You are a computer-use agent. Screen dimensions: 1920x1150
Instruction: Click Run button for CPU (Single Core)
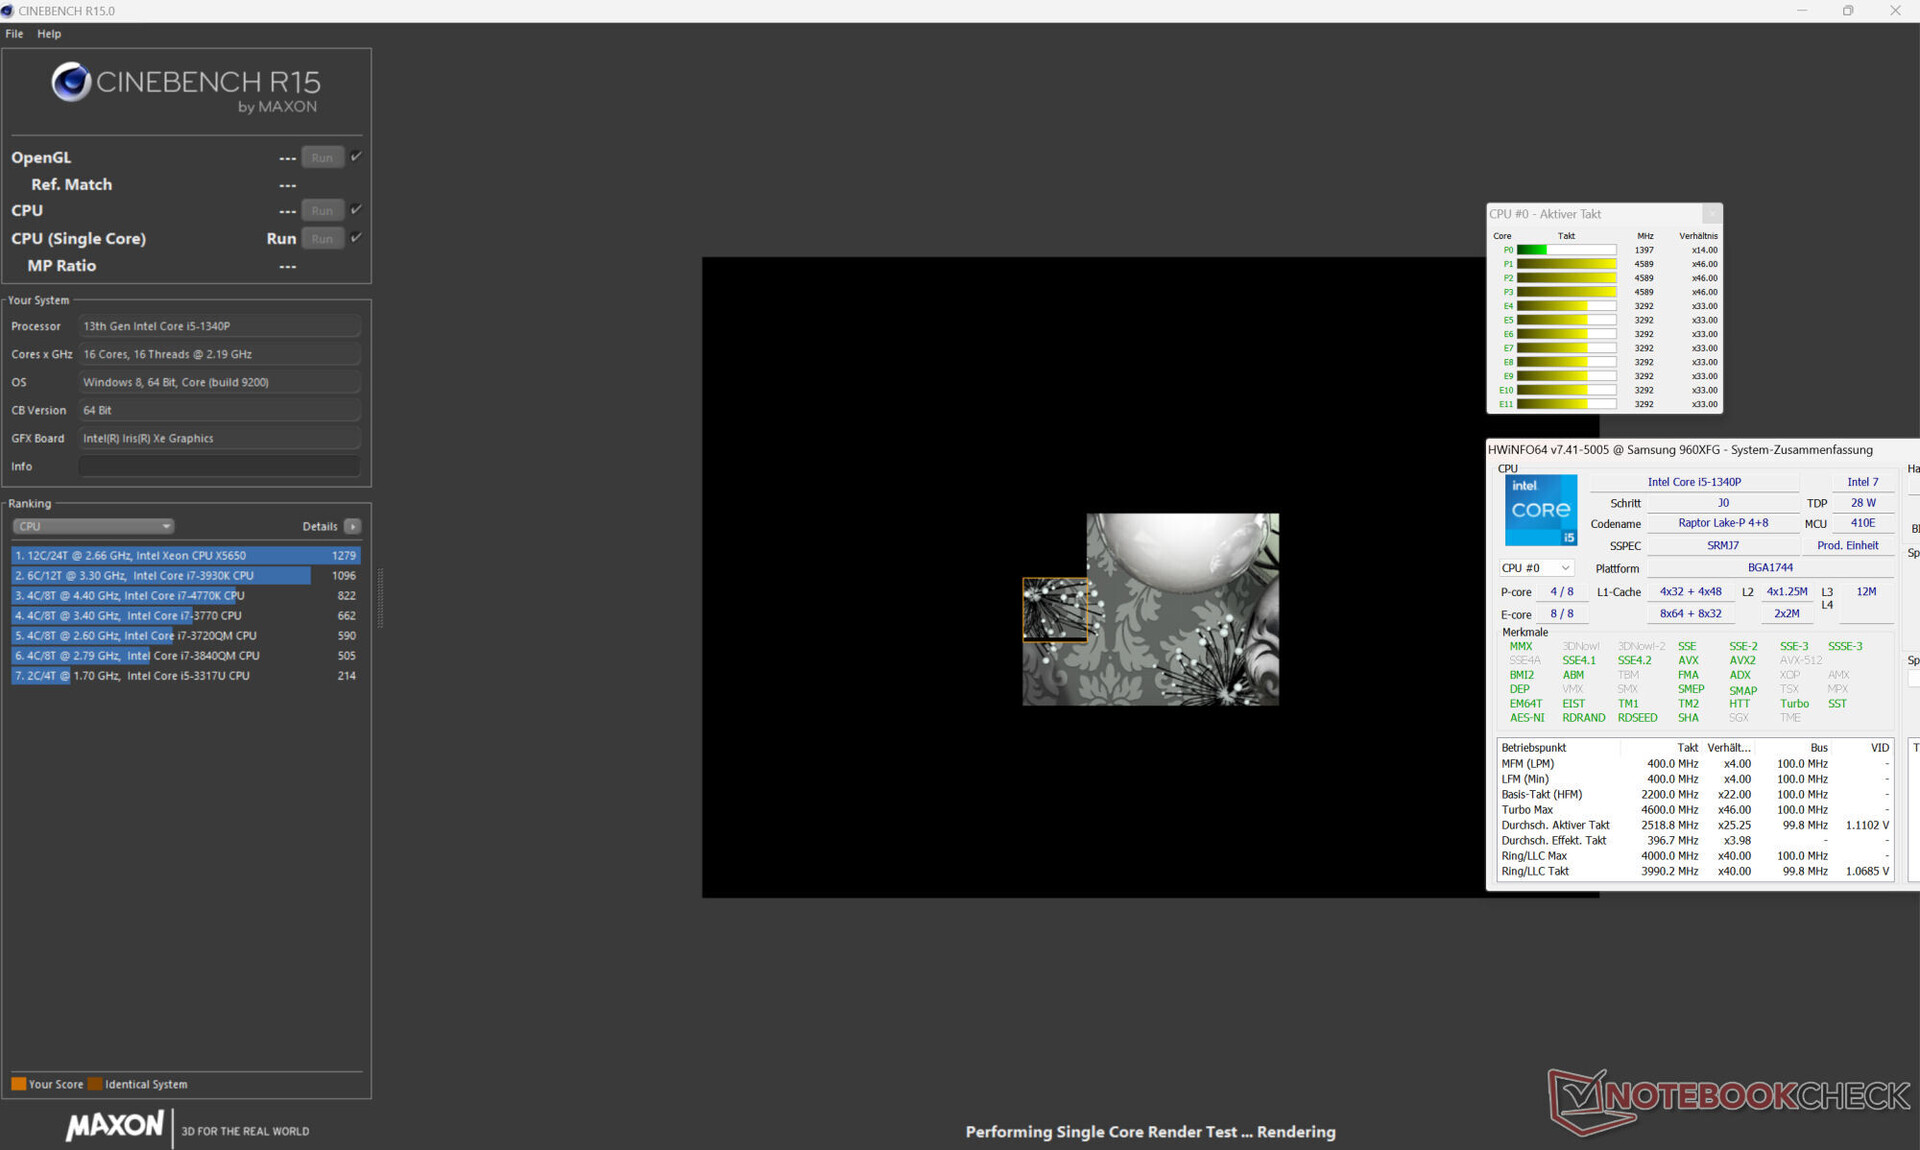point(322,239)
